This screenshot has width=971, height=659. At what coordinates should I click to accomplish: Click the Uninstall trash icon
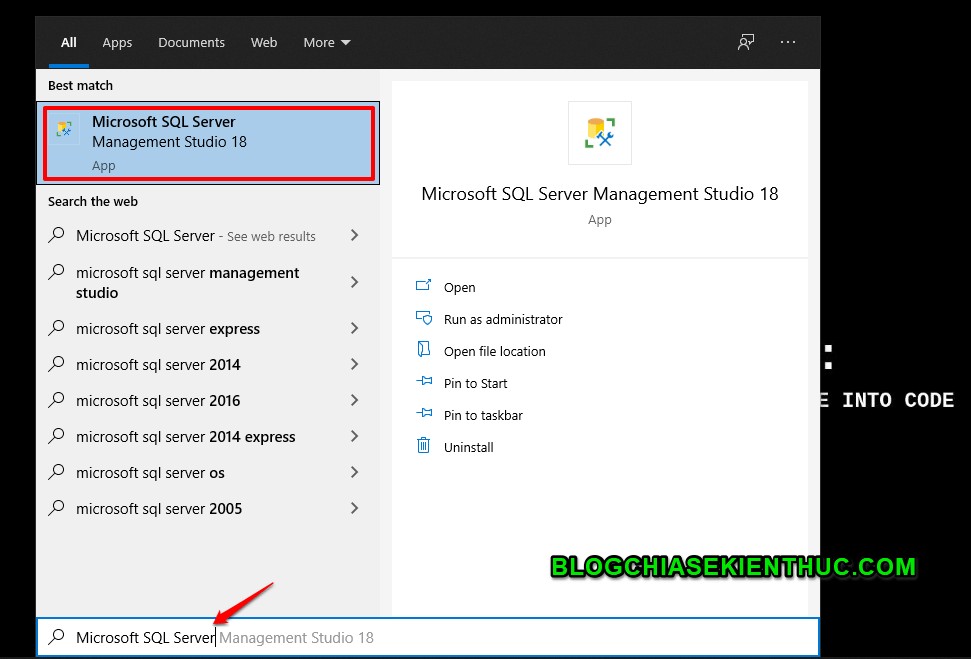tap(424, 445)
